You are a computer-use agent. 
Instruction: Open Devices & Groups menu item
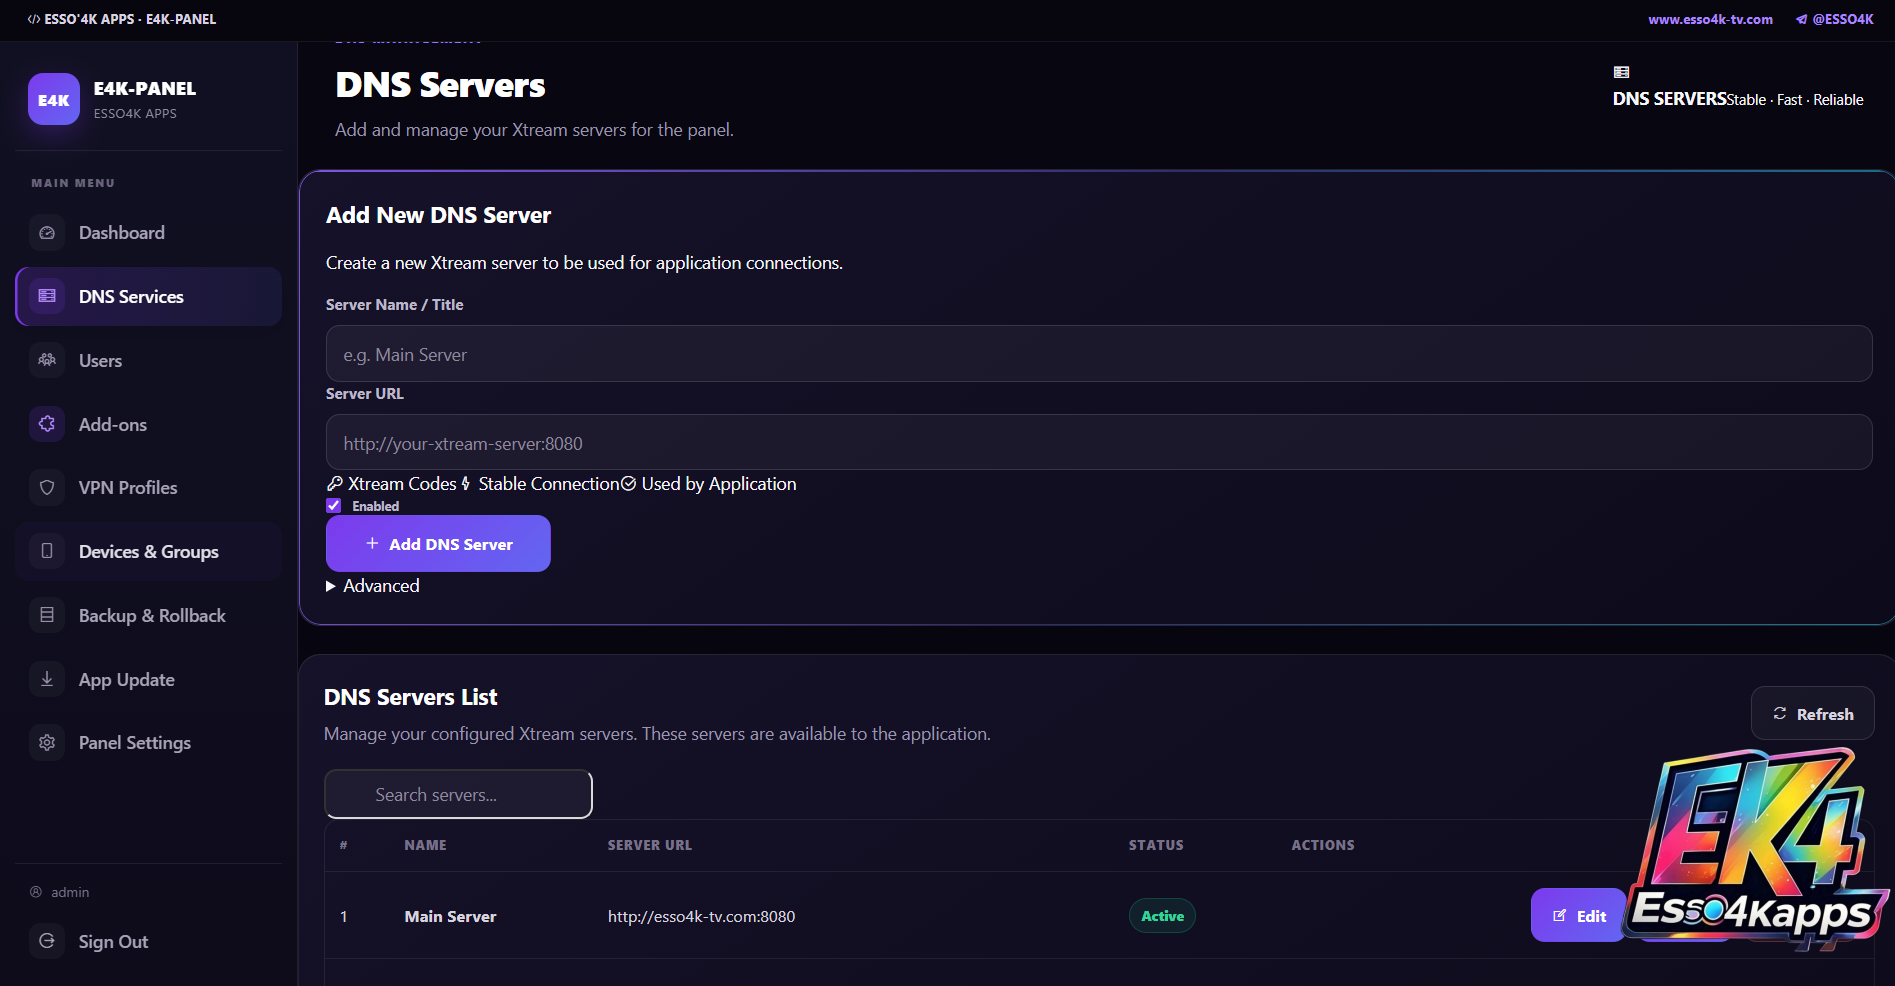tap(149, 551)
